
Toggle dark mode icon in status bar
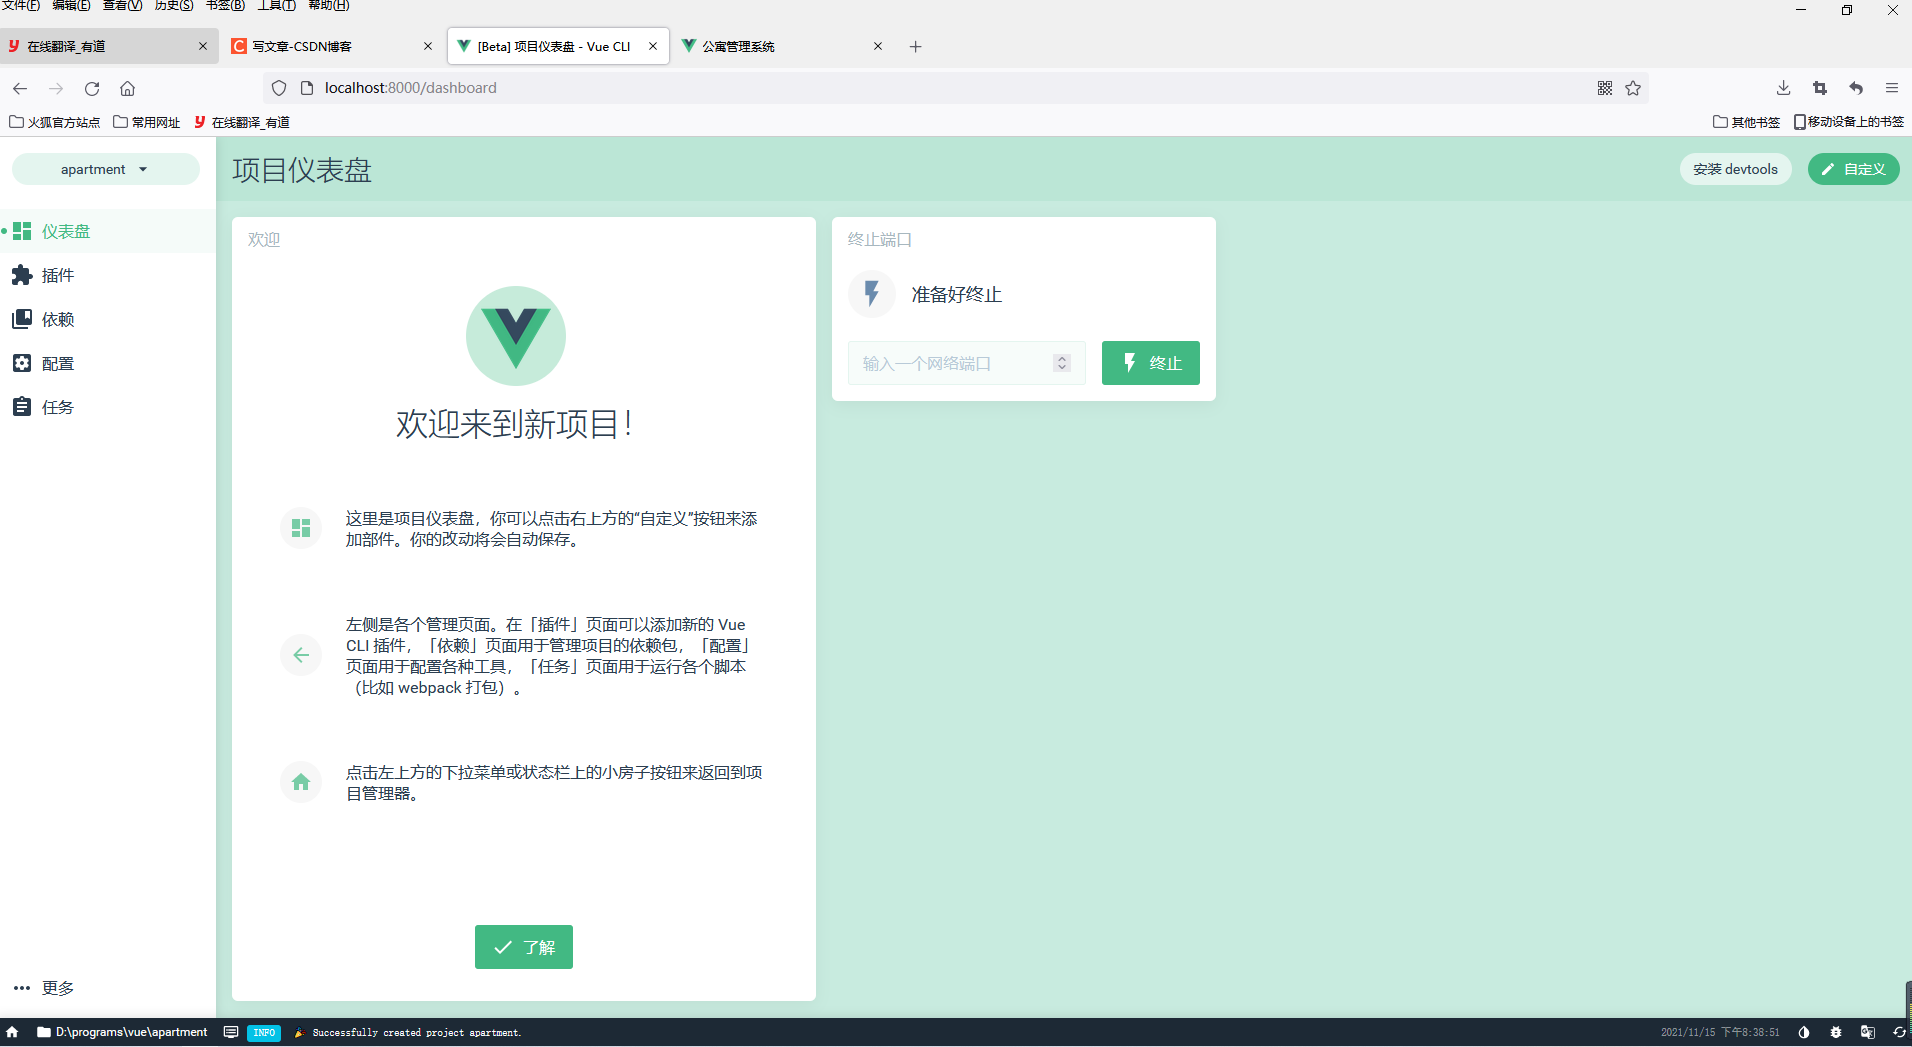[x=1804, y=1032]
